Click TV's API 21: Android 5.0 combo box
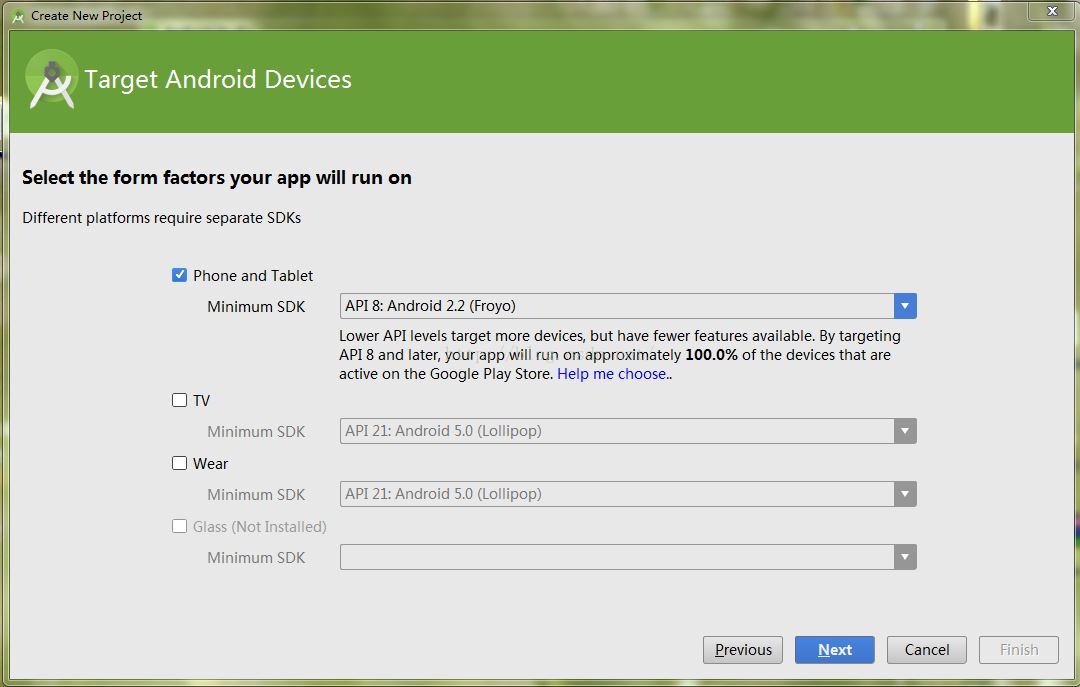 click(x=628, y=431)
